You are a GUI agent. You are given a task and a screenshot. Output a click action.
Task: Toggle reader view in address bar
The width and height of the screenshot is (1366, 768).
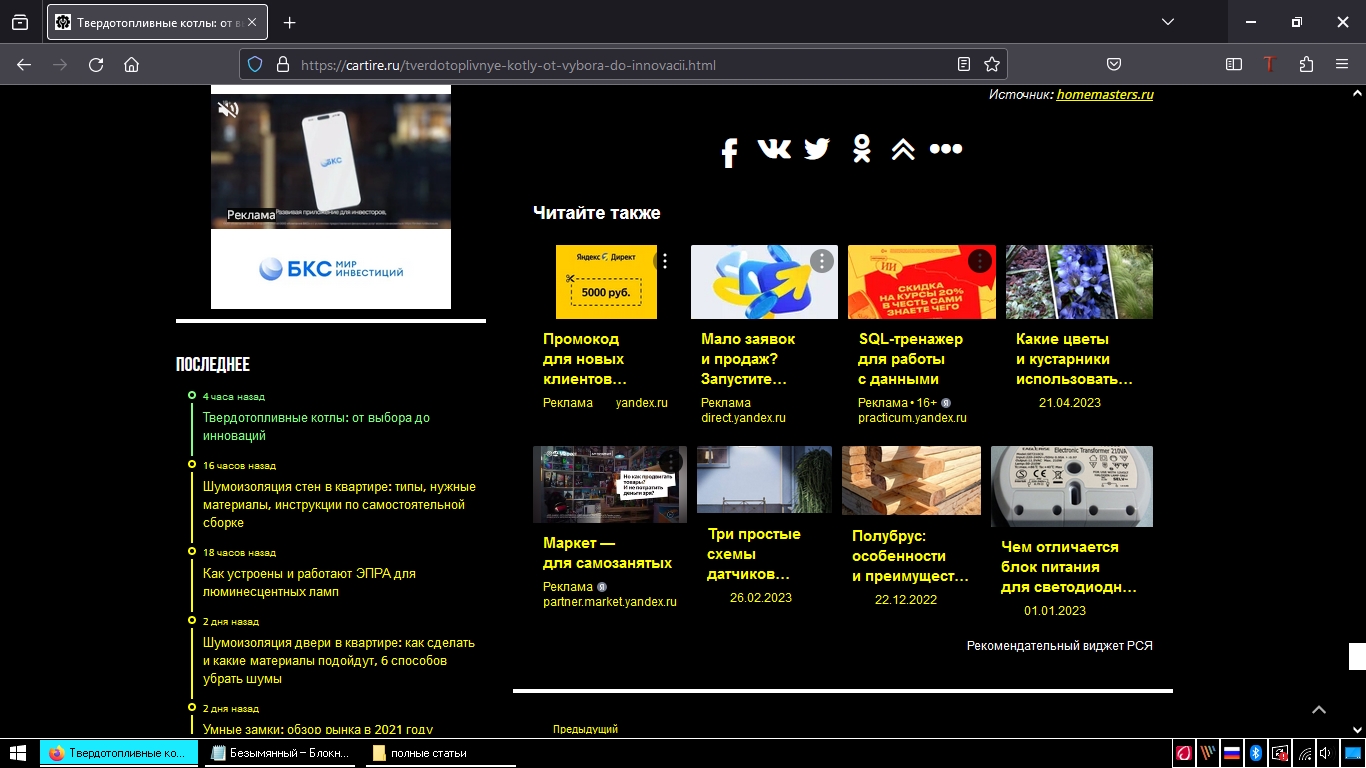(x=964, y=64)
